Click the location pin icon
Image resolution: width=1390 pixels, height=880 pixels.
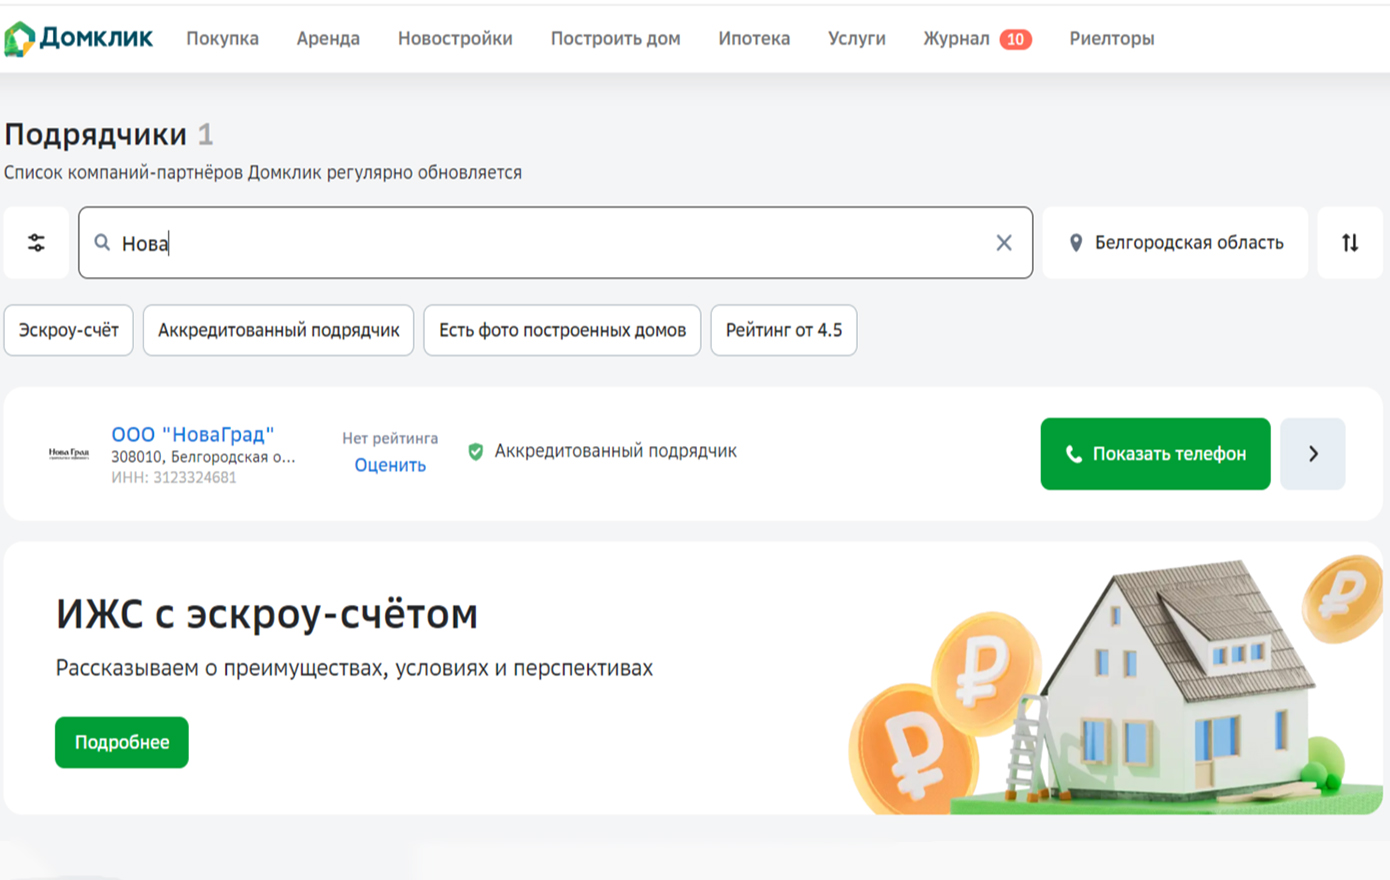click(x=1076, y=243)
